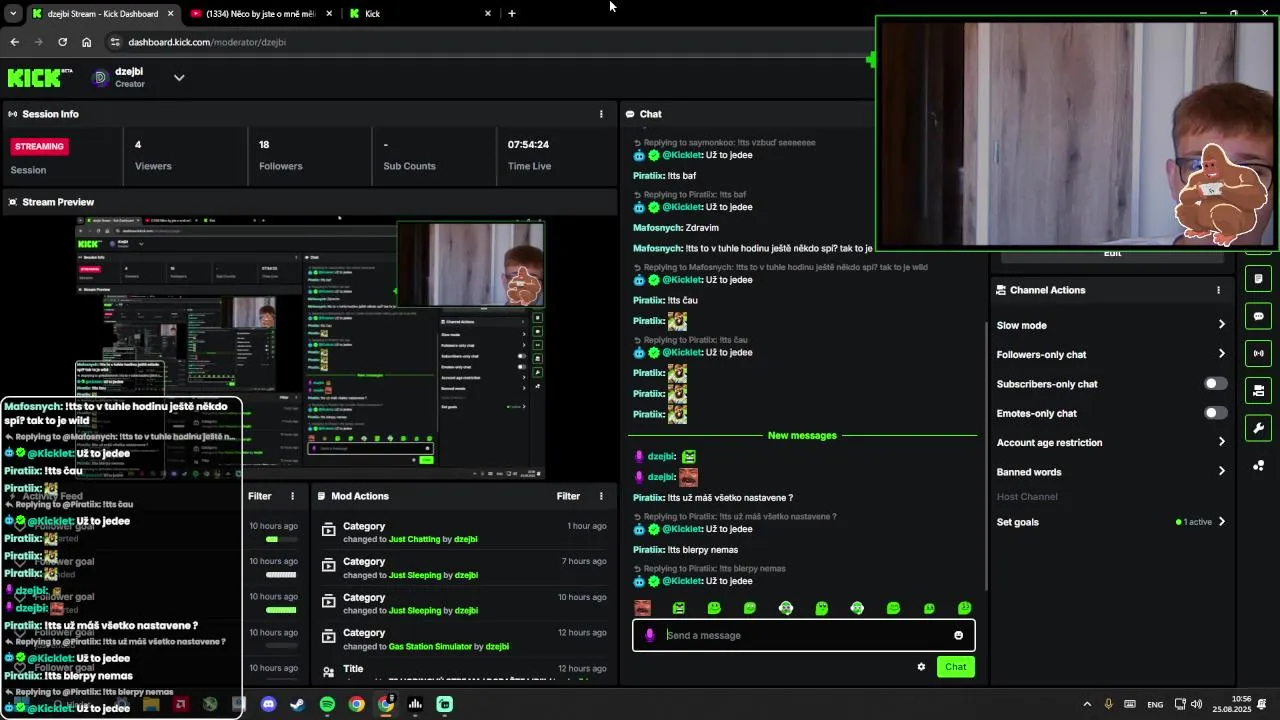Open chat settings gear icon
The width and height of the screenshot is (1280, 720).
(x=921, y=667)
